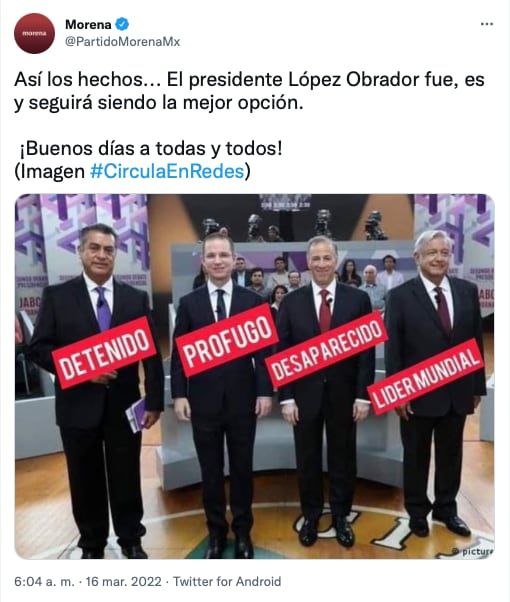The width and height of the screenshot is (510, 602).
Task: Open the @PartidoMorenaMx handle
Action: pos(123,41)
